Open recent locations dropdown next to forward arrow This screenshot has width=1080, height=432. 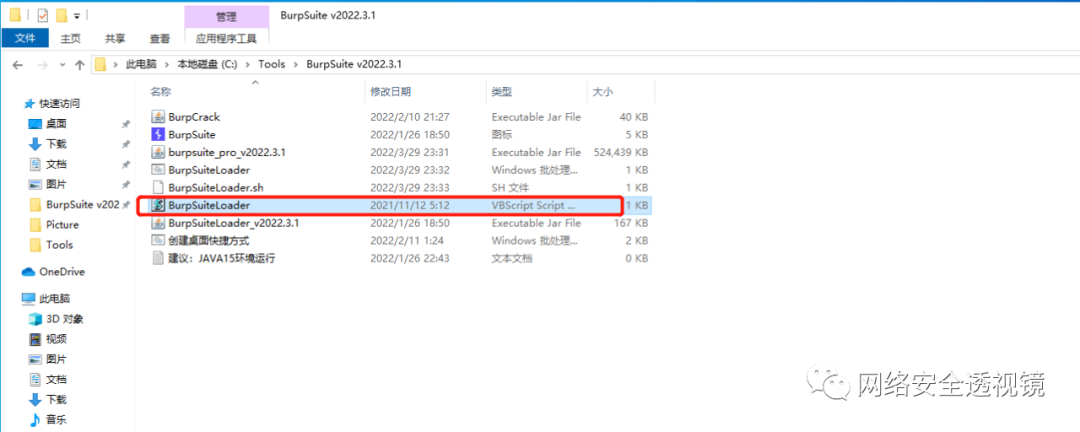(63, 65)
